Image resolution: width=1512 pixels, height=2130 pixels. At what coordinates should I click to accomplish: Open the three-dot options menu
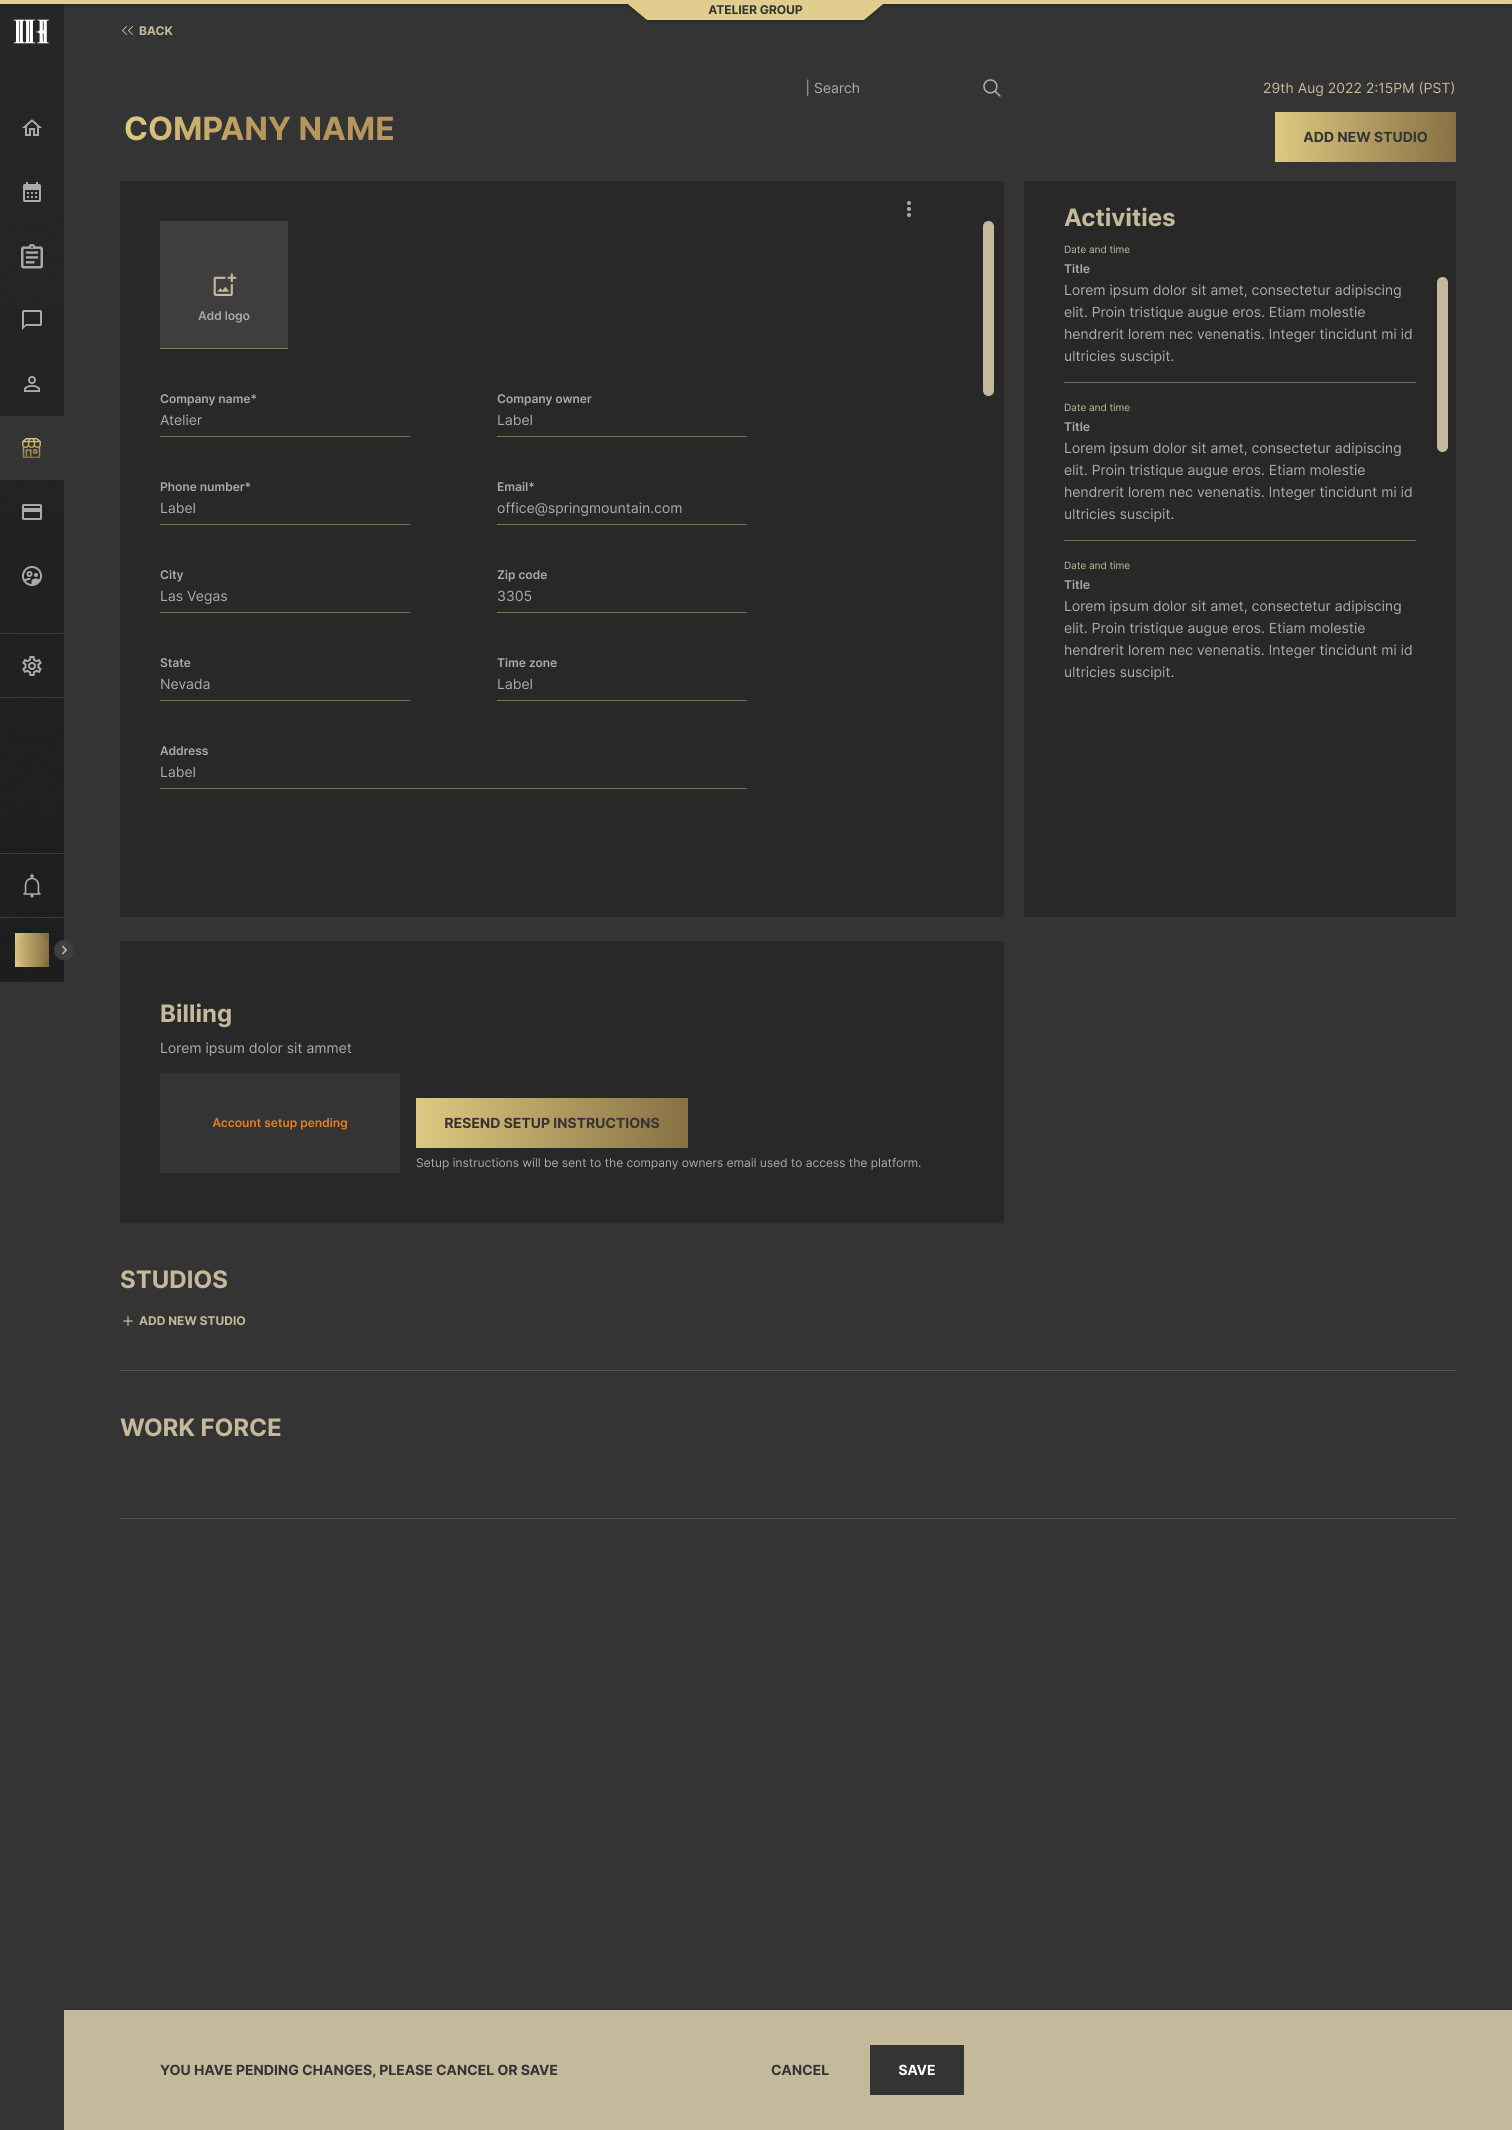[909, 209]
